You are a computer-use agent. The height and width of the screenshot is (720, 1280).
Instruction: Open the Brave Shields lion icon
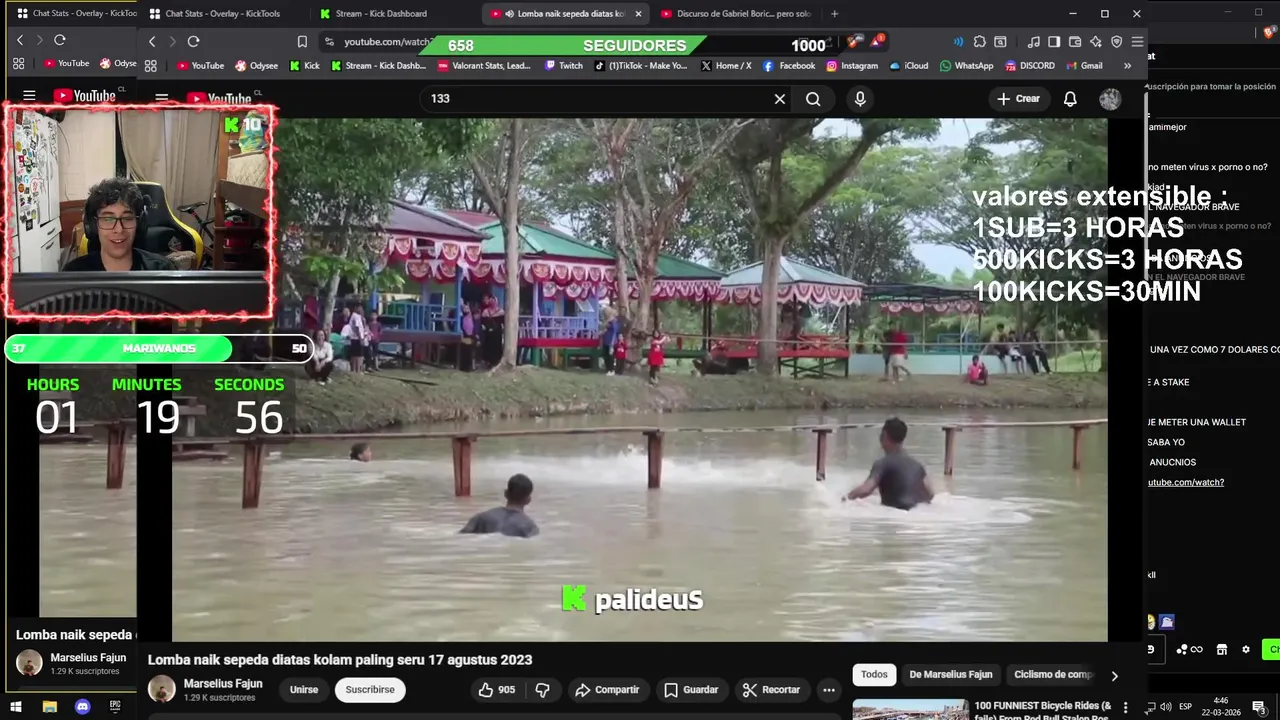point(853,41)
